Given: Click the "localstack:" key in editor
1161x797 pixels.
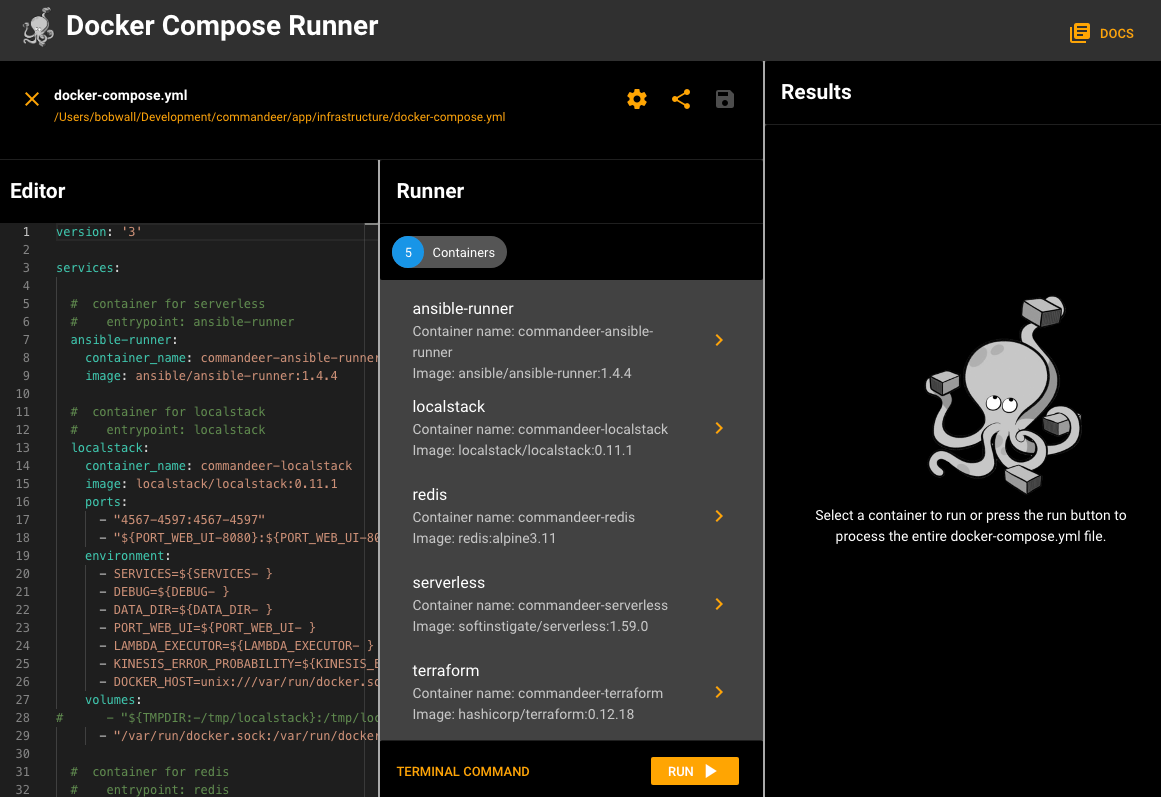Looking at the screenshot, I should pyautogui.click(x=110, y=448).
